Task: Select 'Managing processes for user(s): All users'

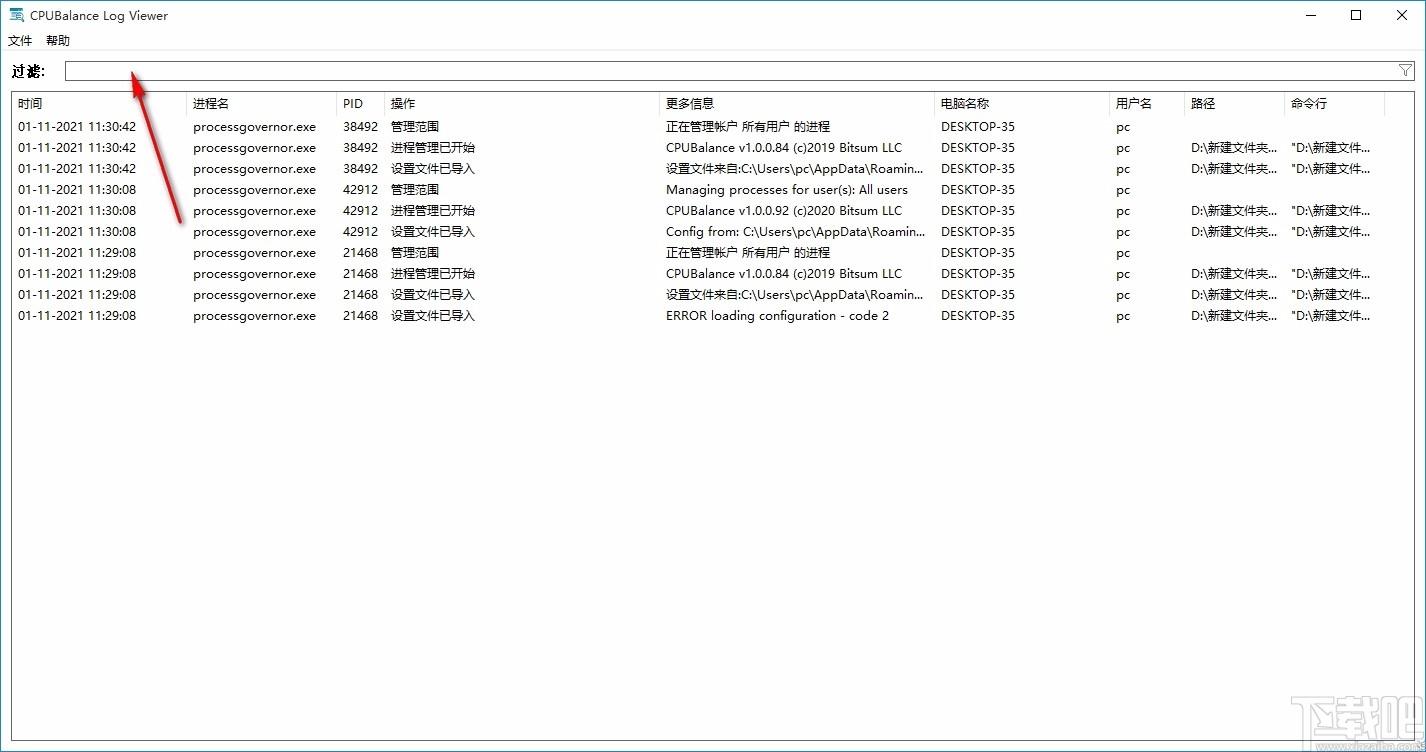Action: [x=787, y=190]
